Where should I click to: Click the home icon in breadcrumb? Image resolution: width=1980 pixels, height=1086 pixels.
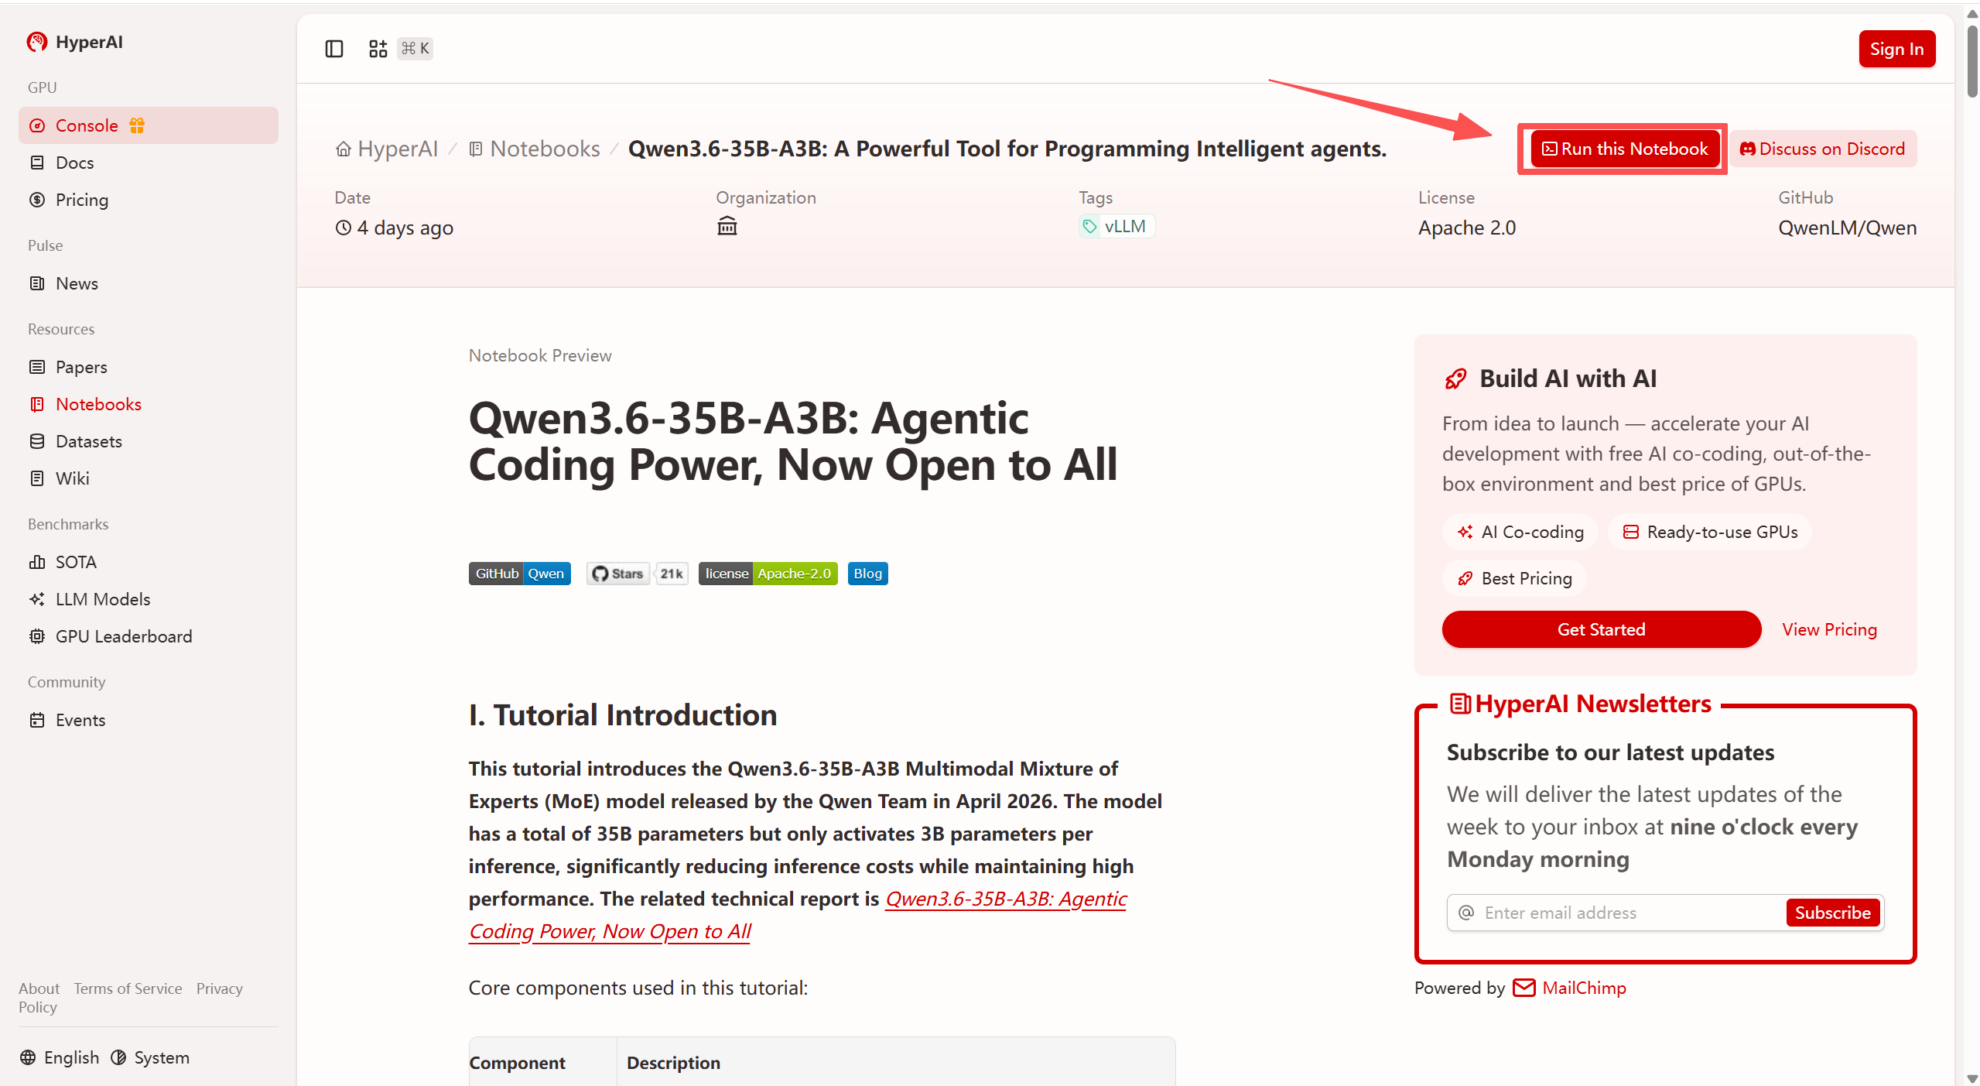tap(343, 149)
